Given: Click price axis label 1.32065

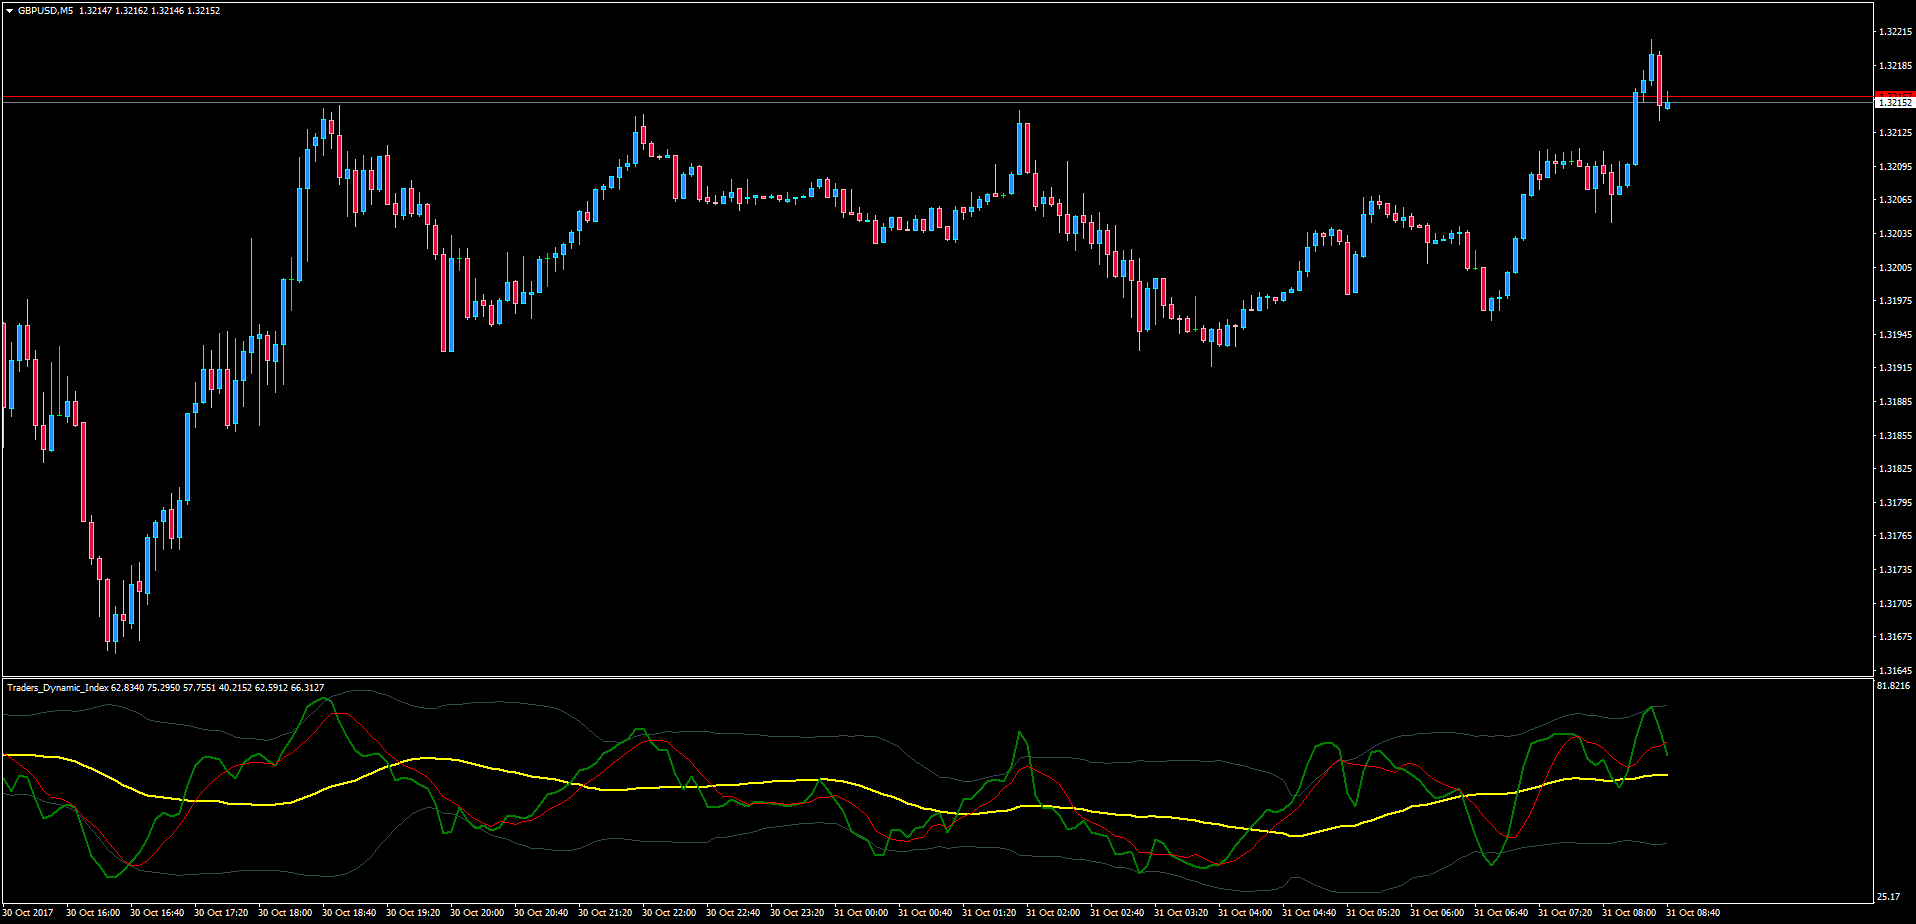Looking at the screenshot, I should click(1895, 200).
